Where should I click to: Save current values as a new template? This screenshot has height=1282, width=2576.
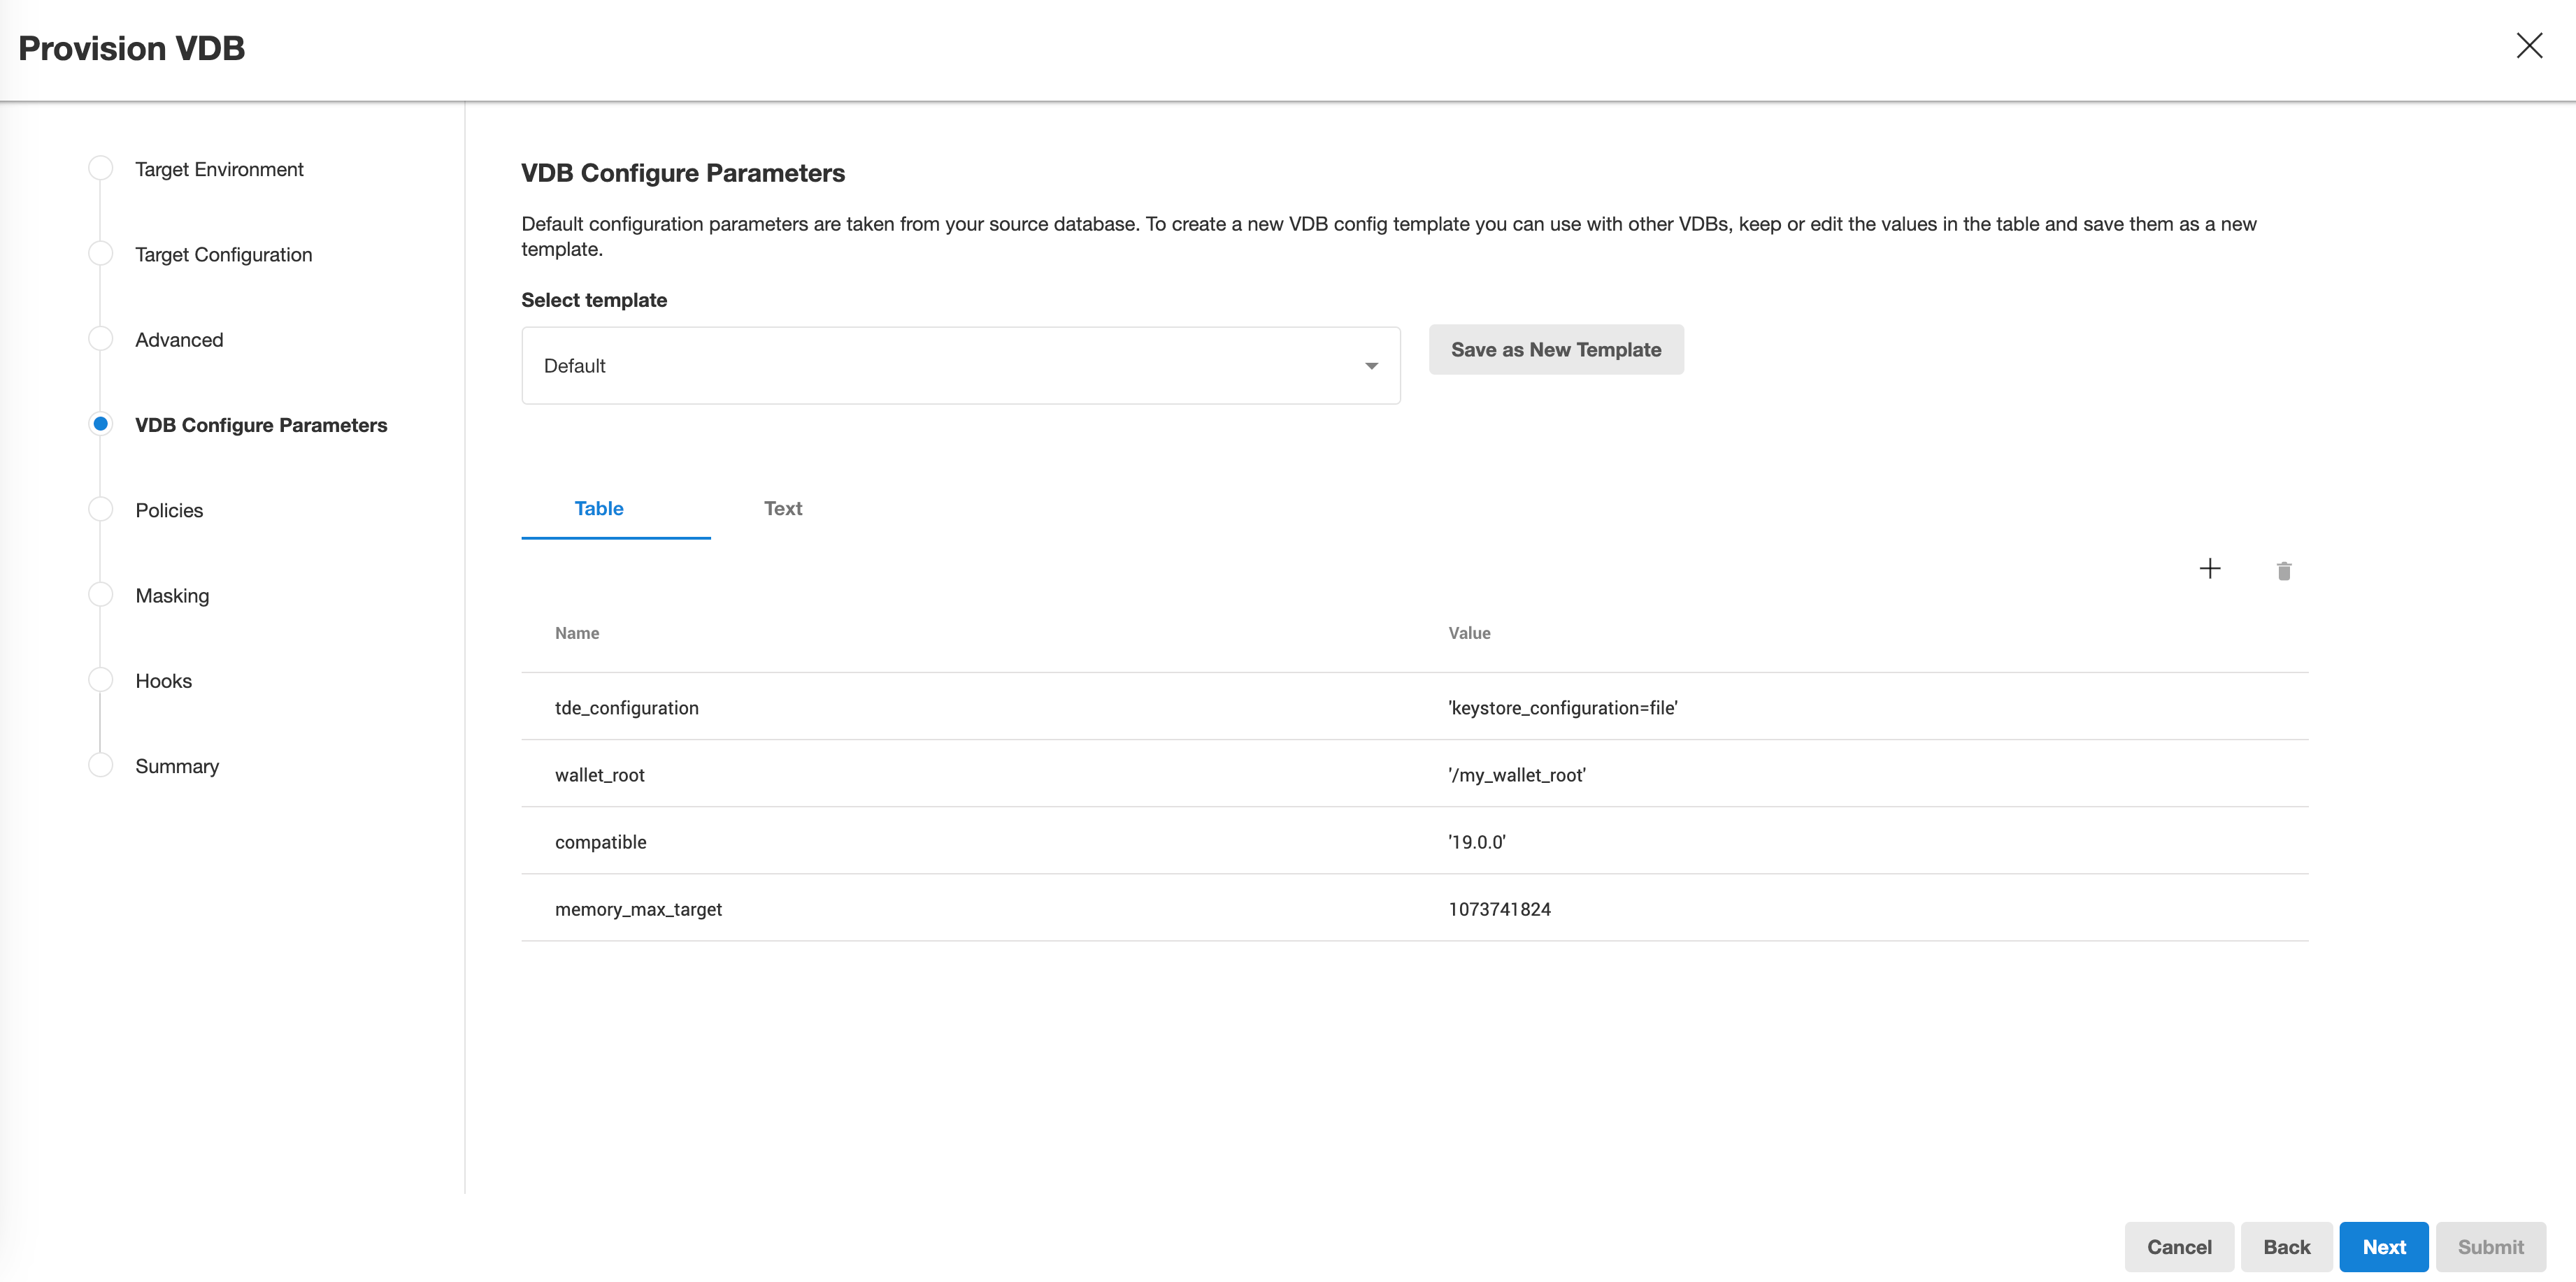click(x=1555, y=349)
